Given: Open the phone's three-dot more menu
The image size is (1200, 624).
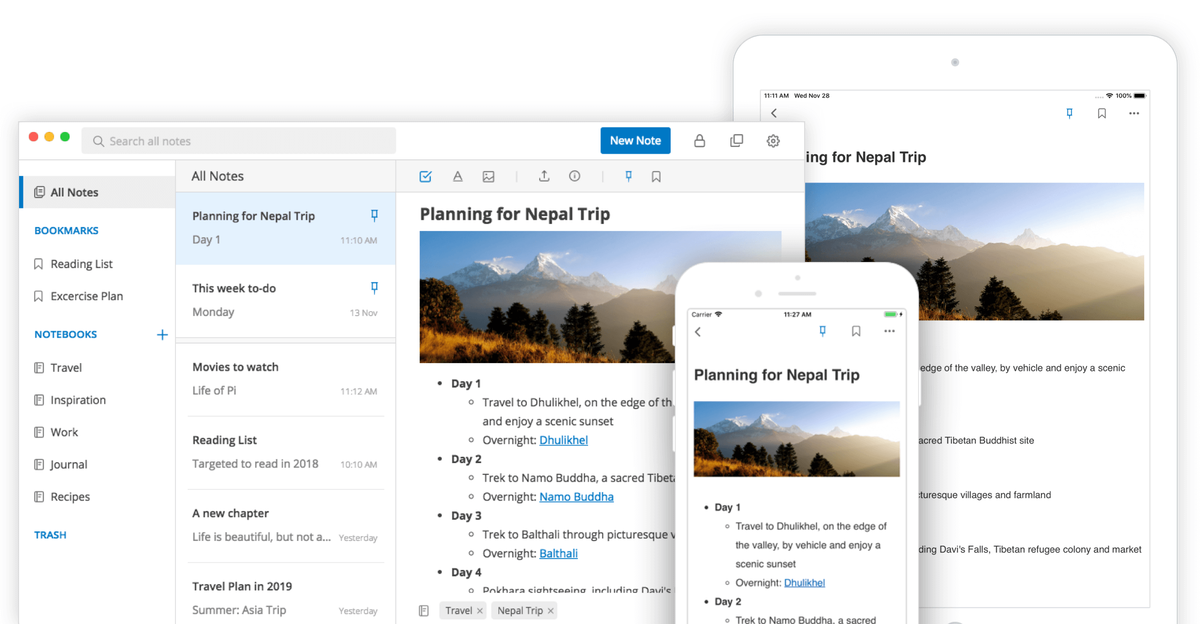Looking at the screenshot, I should pyautogui.click(x=889, y=331).
